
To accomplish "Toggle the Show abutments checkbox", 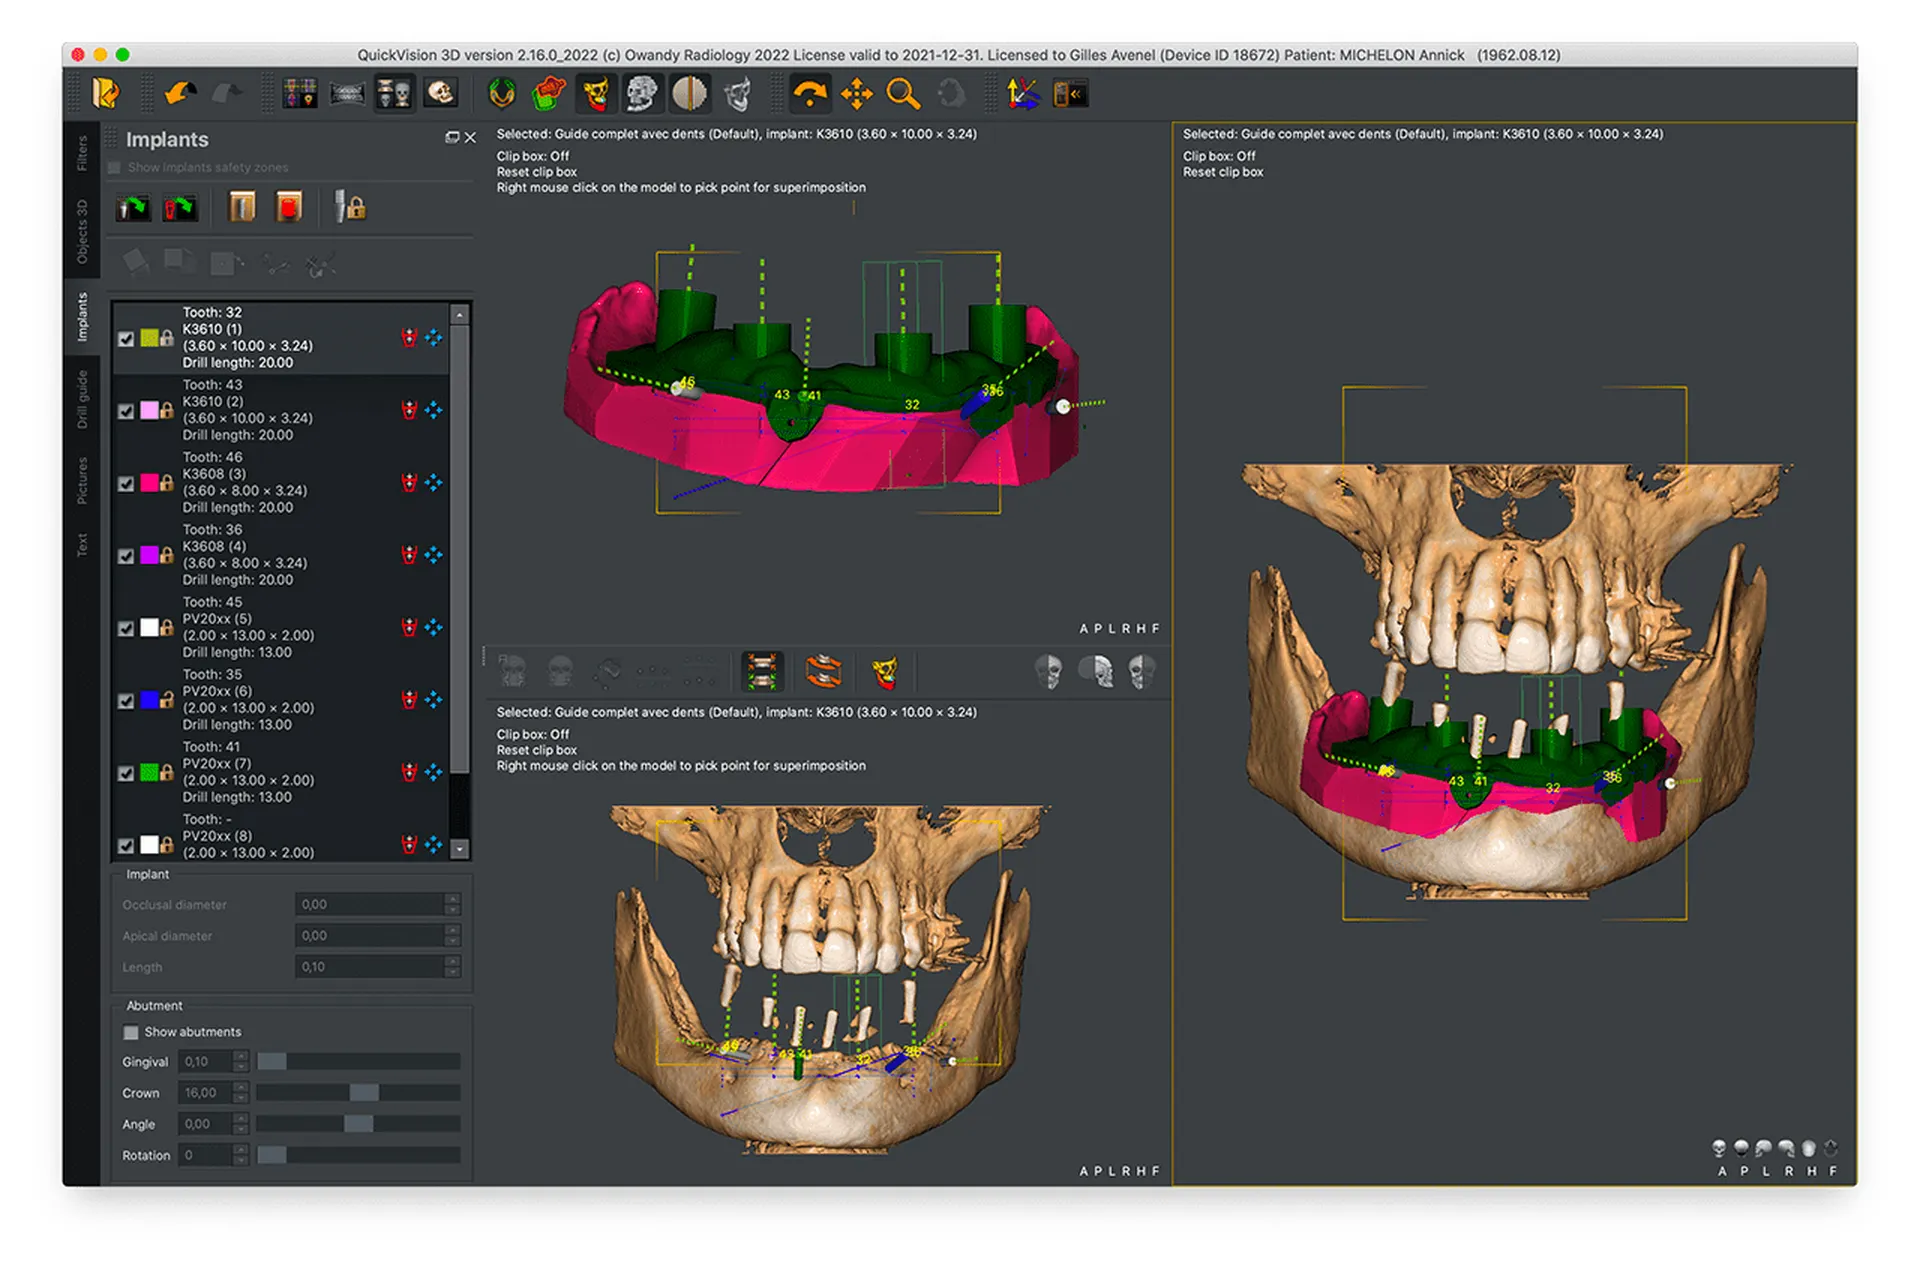I will pyautogui.click(x=131, y=1032).
